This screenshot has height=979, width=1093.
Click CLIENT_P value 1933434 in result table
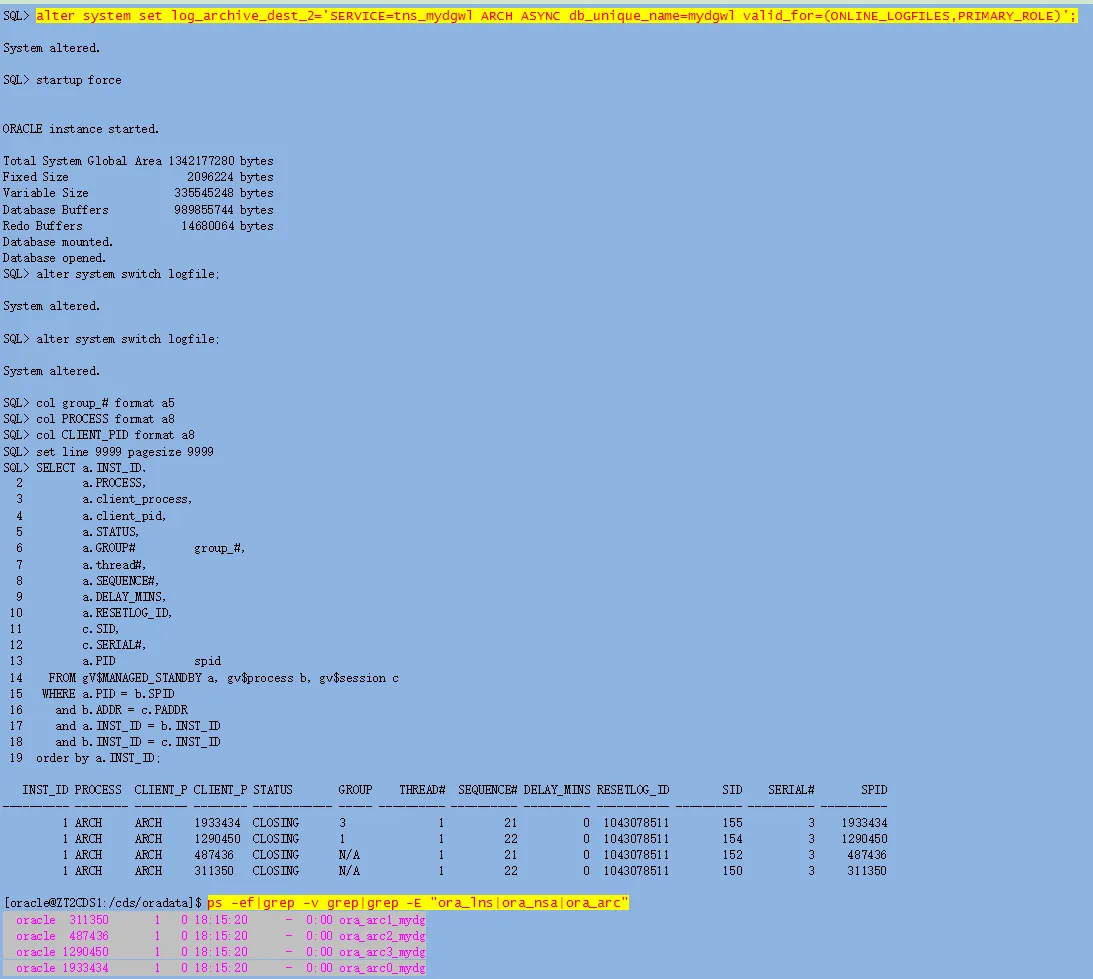coord(217,823)
